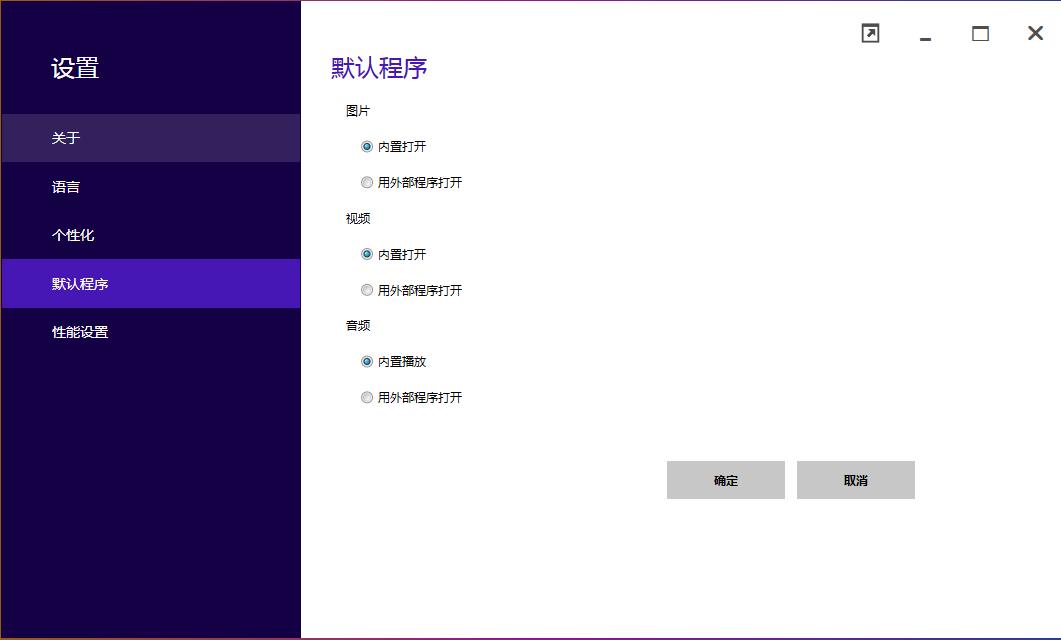Cancel changes using the 取消 button
This screenshot has width=1061, height=640.
pyautogui.click(x=855, y=480)
